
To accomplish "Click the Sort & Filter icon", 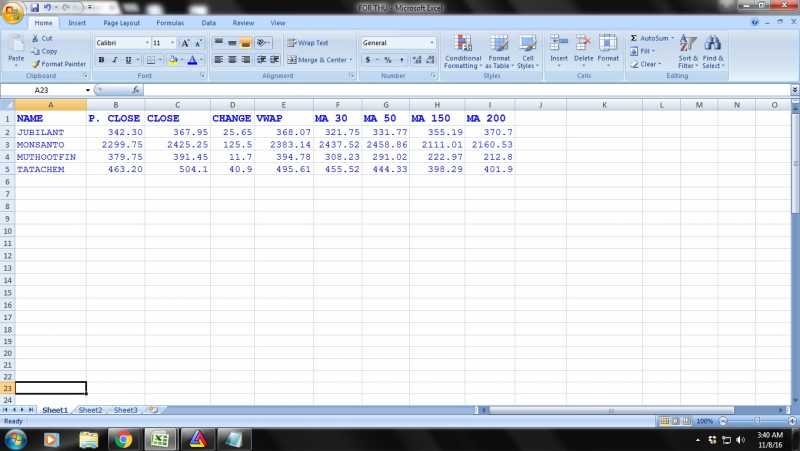I will pos(688,52).
